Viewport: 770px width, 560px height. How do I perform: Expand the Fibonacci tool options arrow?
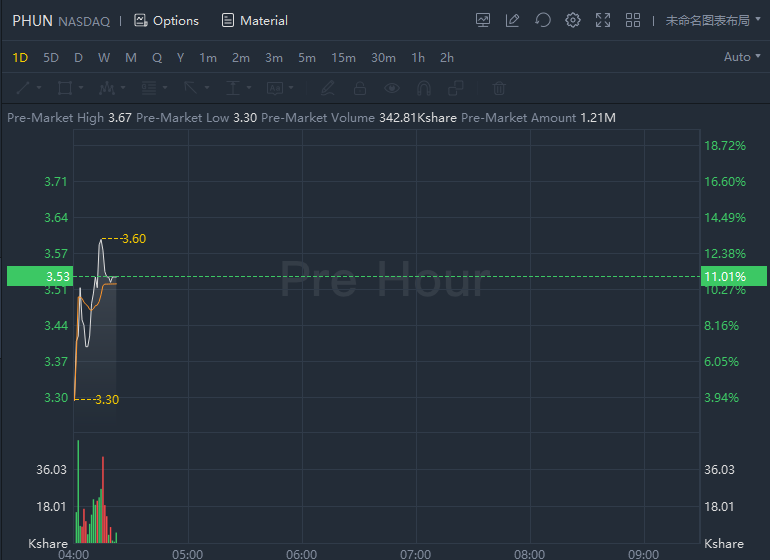[165, 88]
